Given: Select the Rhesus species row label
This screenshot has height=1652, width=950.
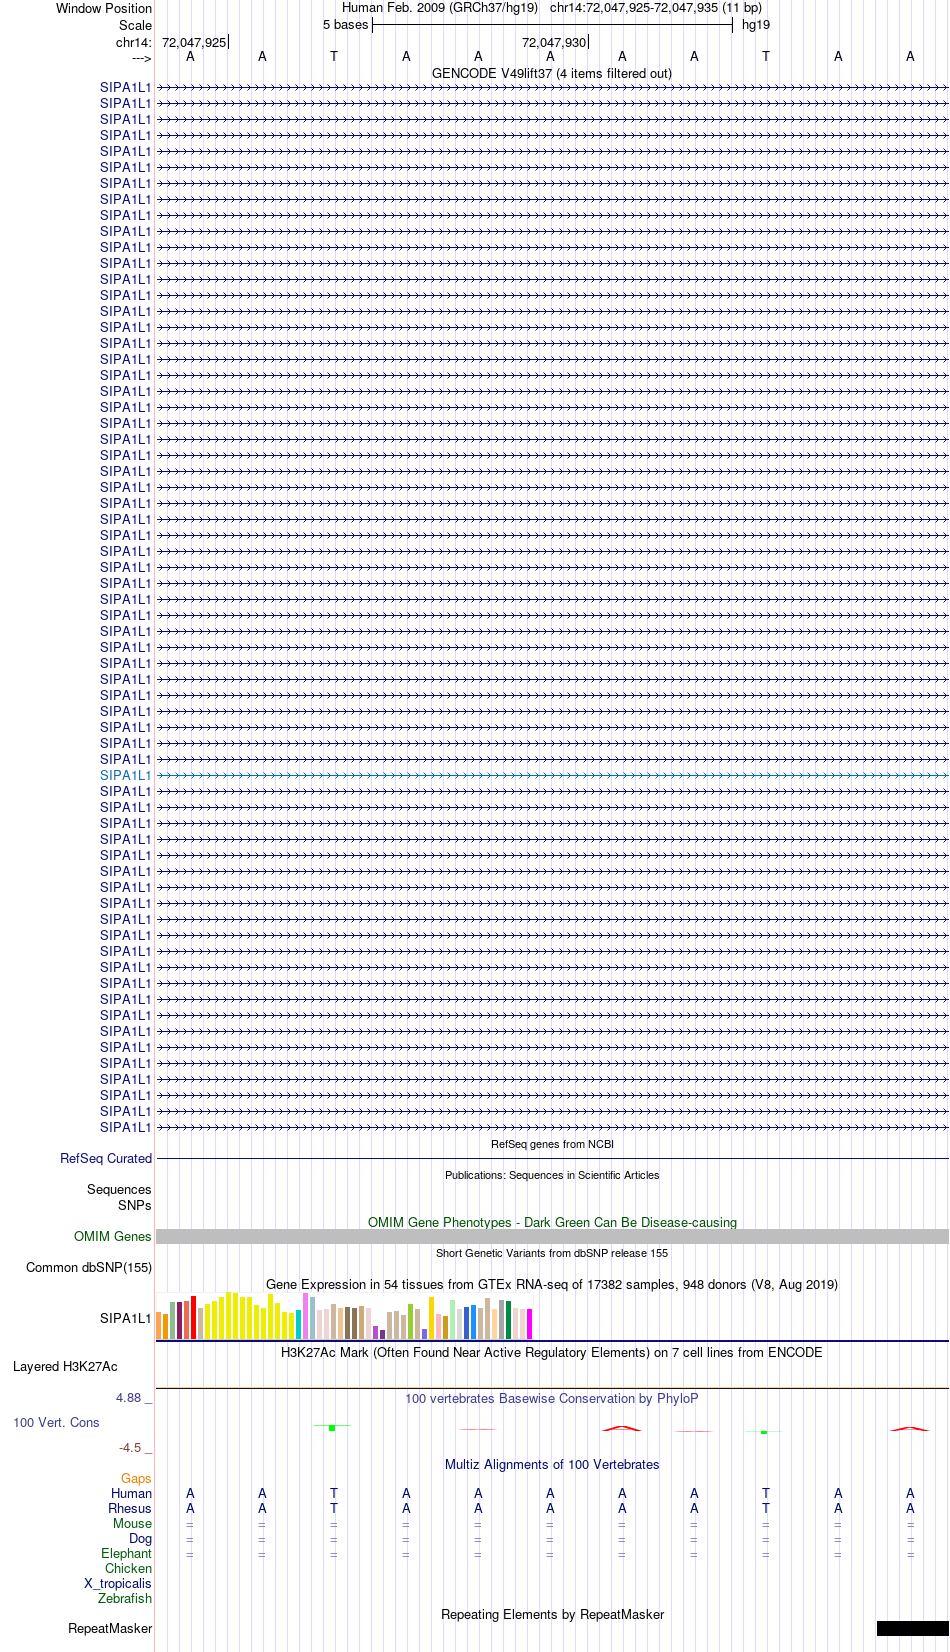Looking at the screenshot, I should pyautogui.click(x=130, y=1508).
